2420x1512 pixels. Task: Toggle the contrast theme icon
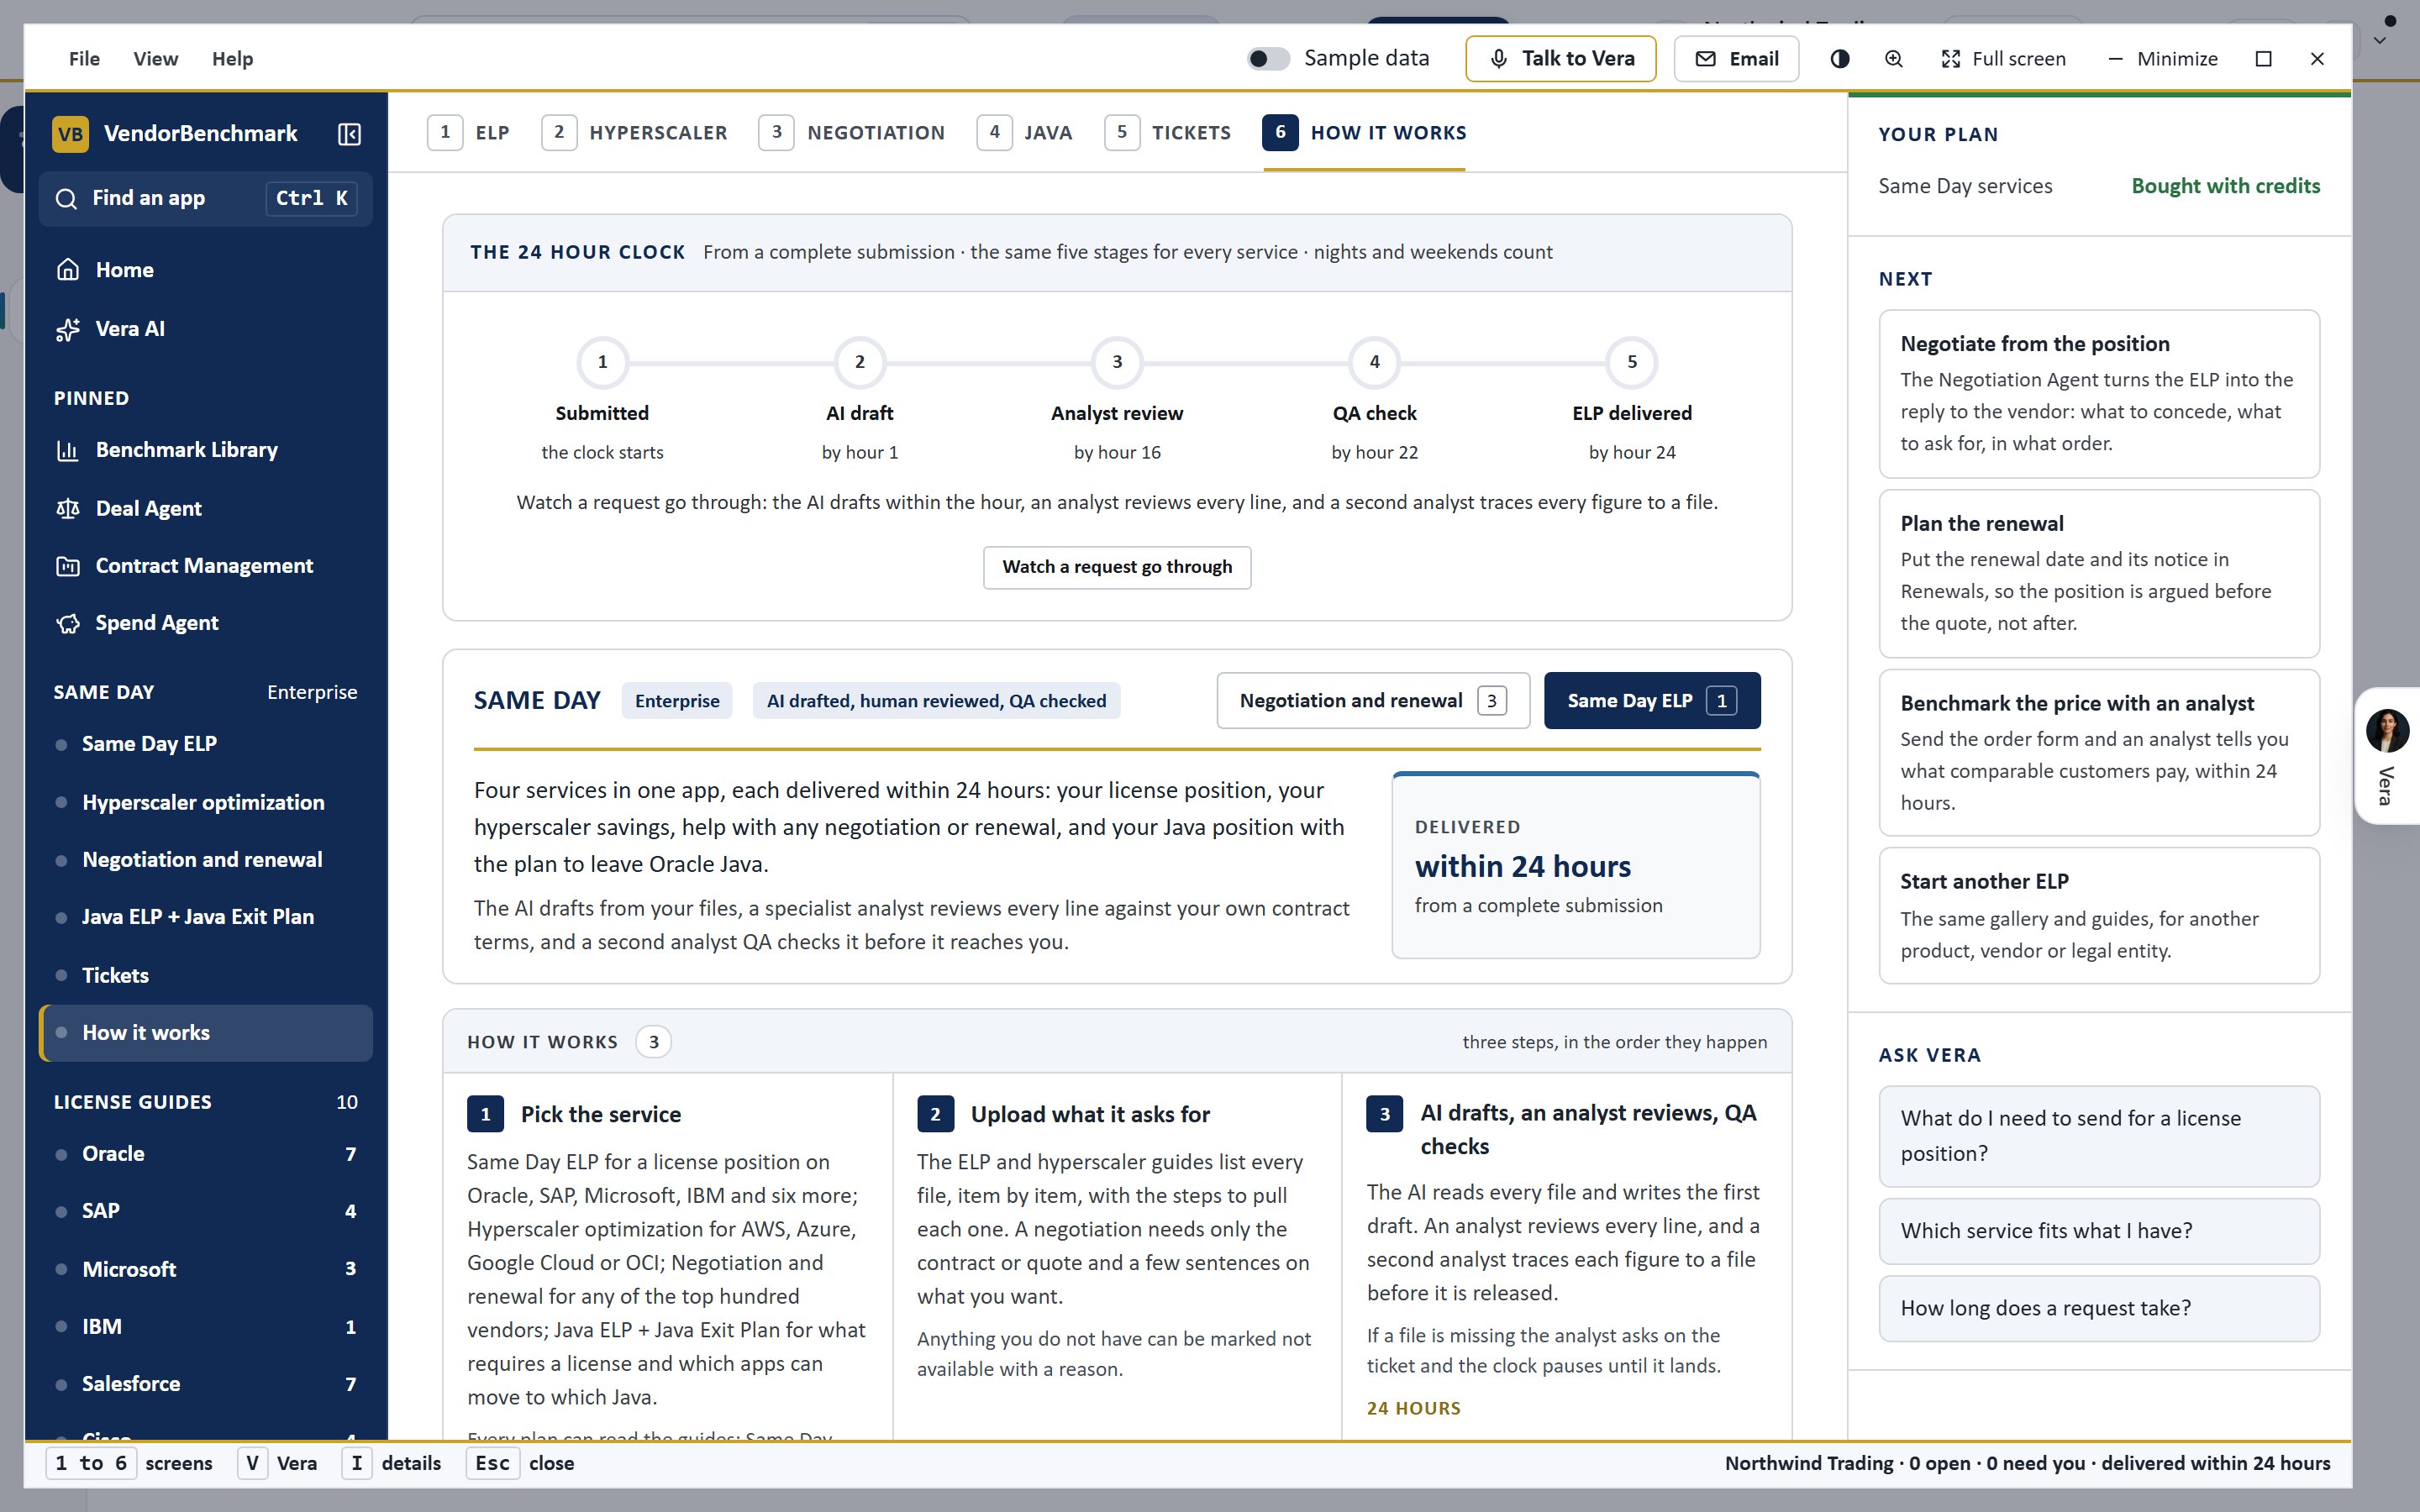(1839, 59)
